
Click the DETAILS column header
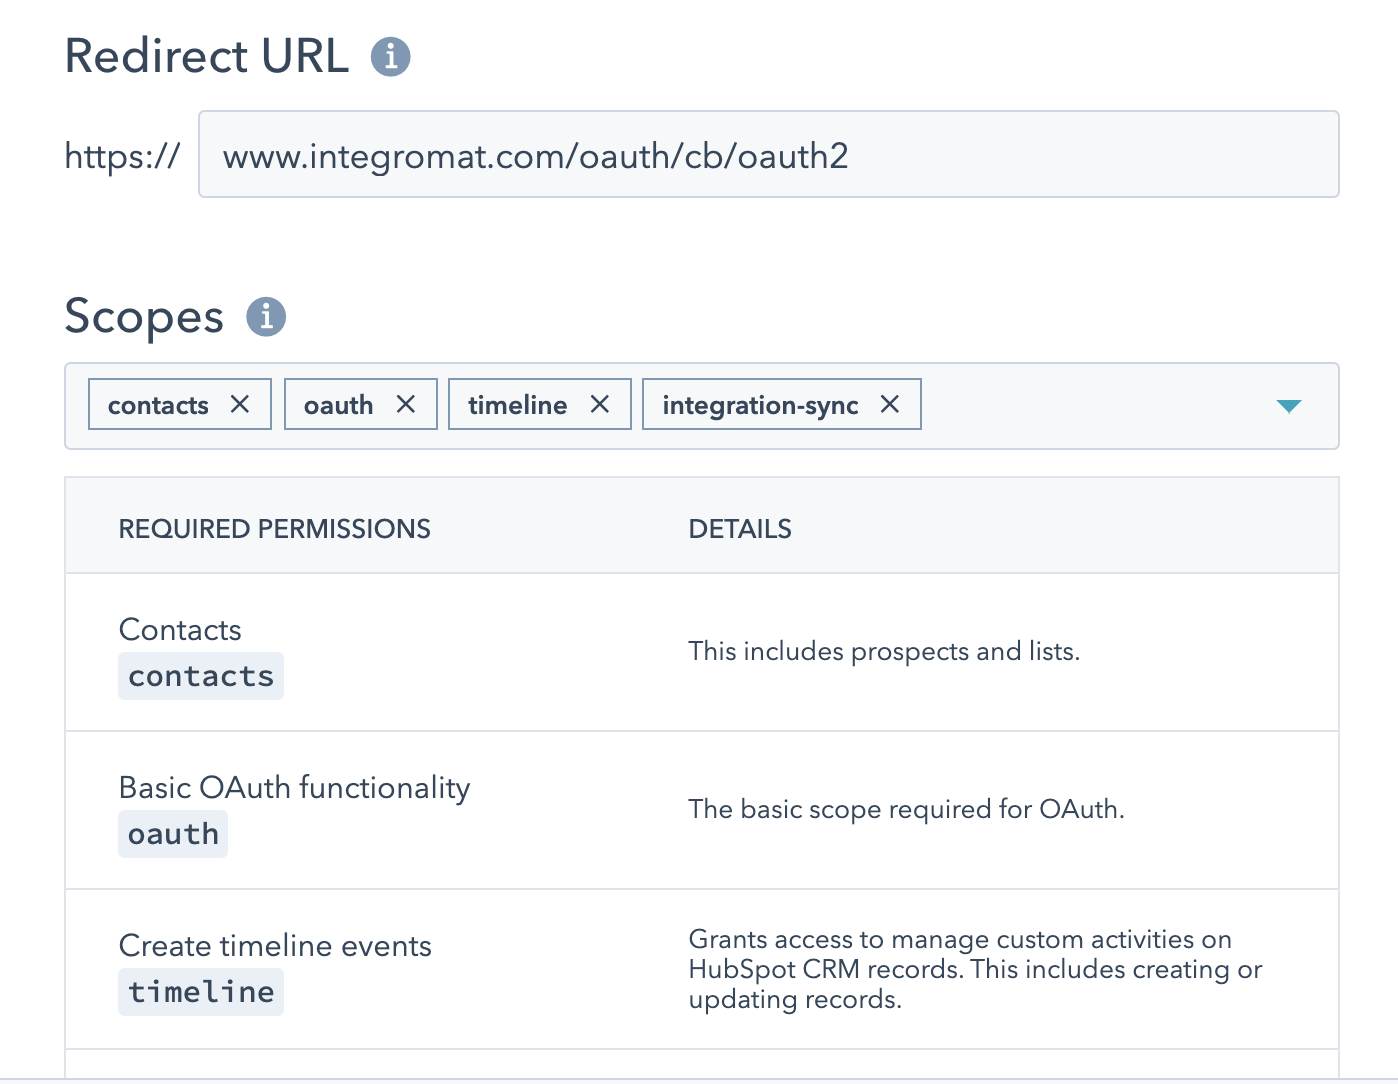pyautogui.click(x=739, y=528)
